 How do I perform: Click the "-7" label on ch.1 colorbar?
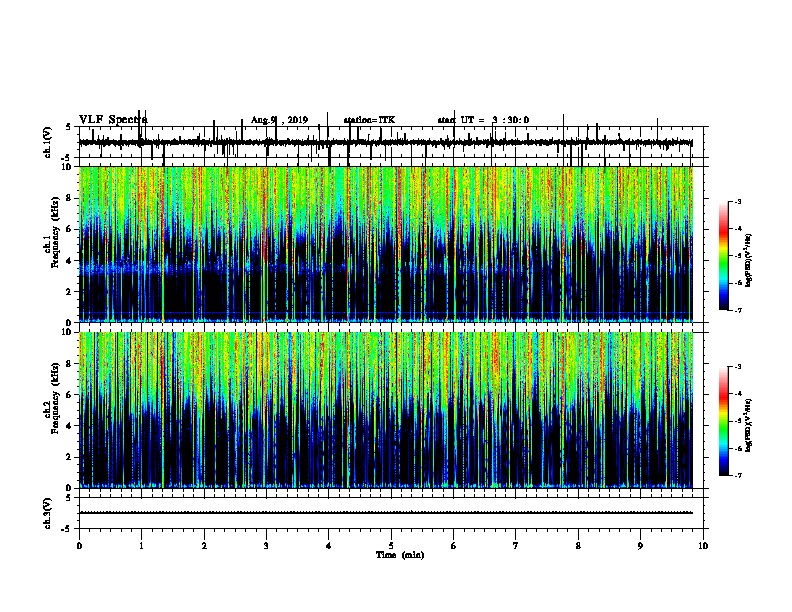[x=737, y=310]
